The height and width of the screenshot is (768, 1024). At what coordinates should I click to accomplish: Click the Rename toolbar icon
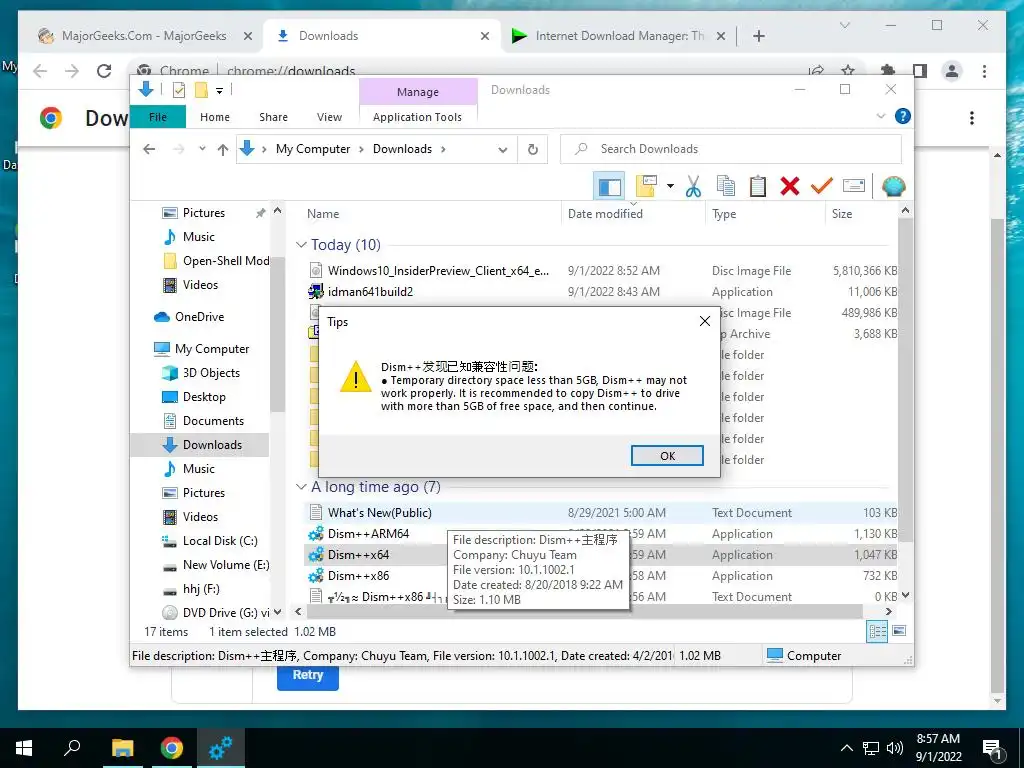coord(854,186)
